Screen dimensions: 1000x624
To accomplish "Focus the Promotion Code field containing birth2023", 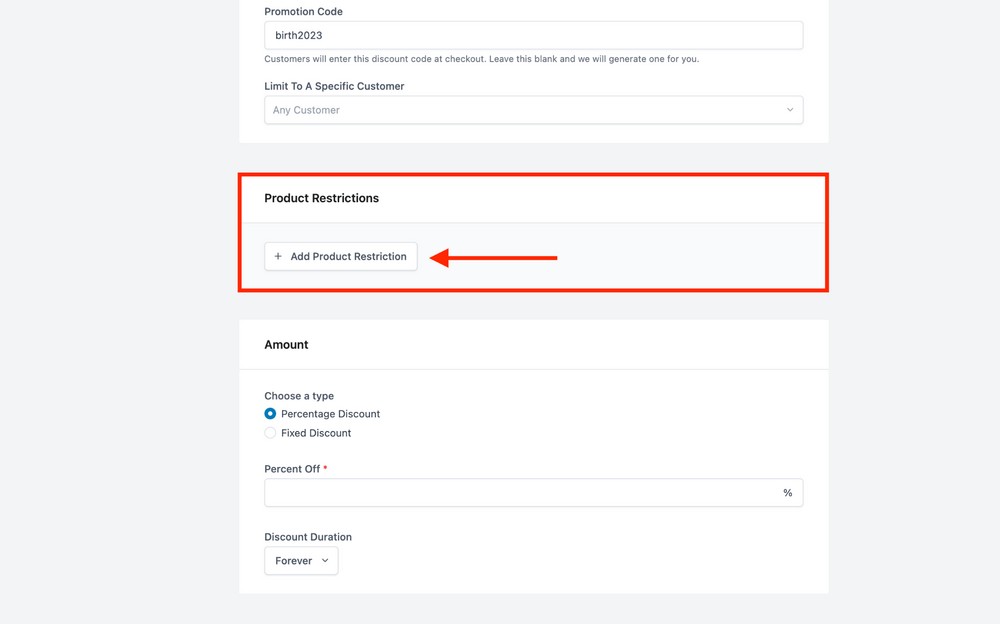I will click(533, 35).
